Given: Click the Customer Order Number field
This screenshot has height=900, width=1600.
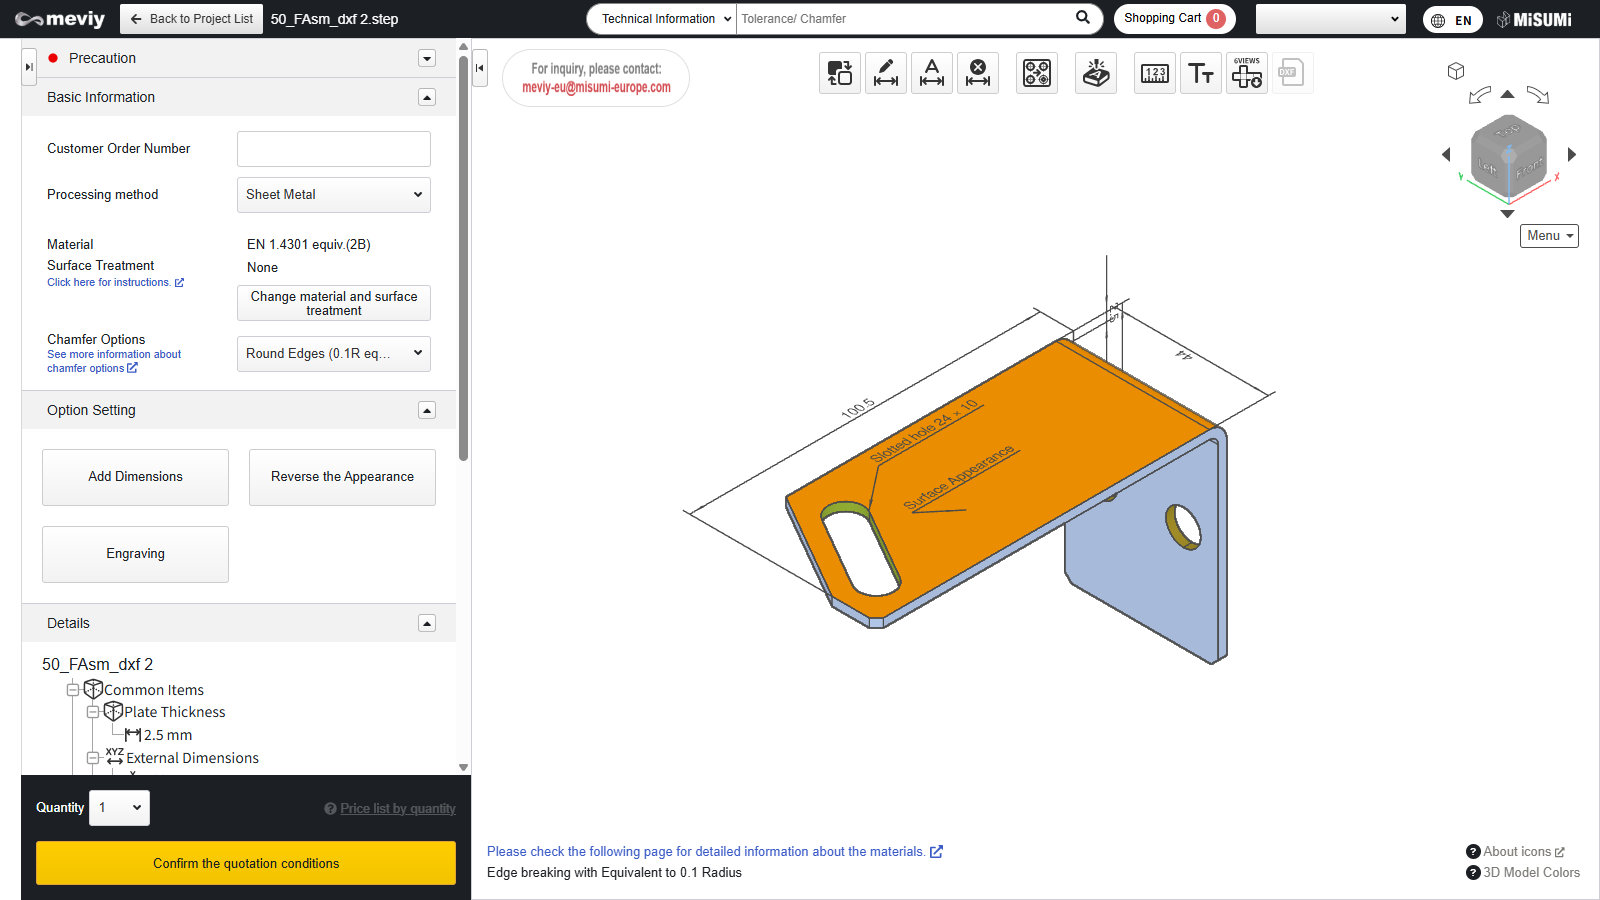Looking at the screenshot, I should [x=333, y=149].
